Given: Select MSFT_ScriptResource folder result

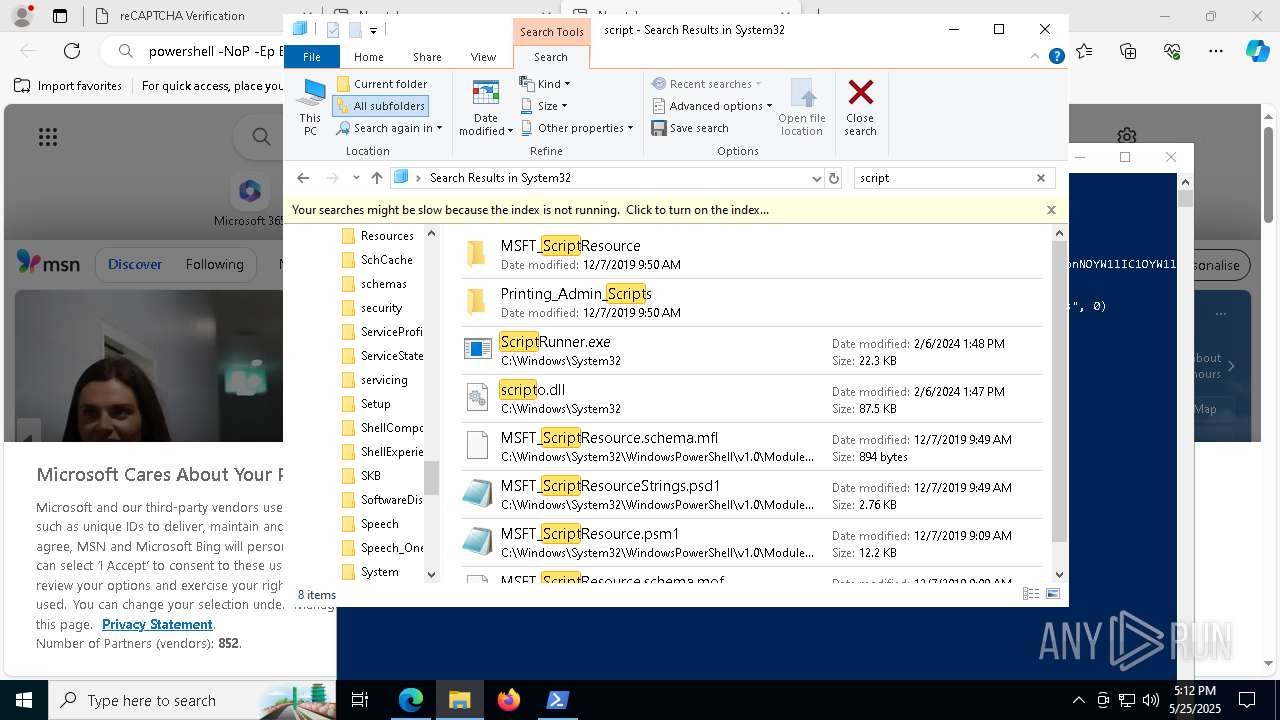Looking at the screenshot, I should pyautogui.click(x=752, y=255).
